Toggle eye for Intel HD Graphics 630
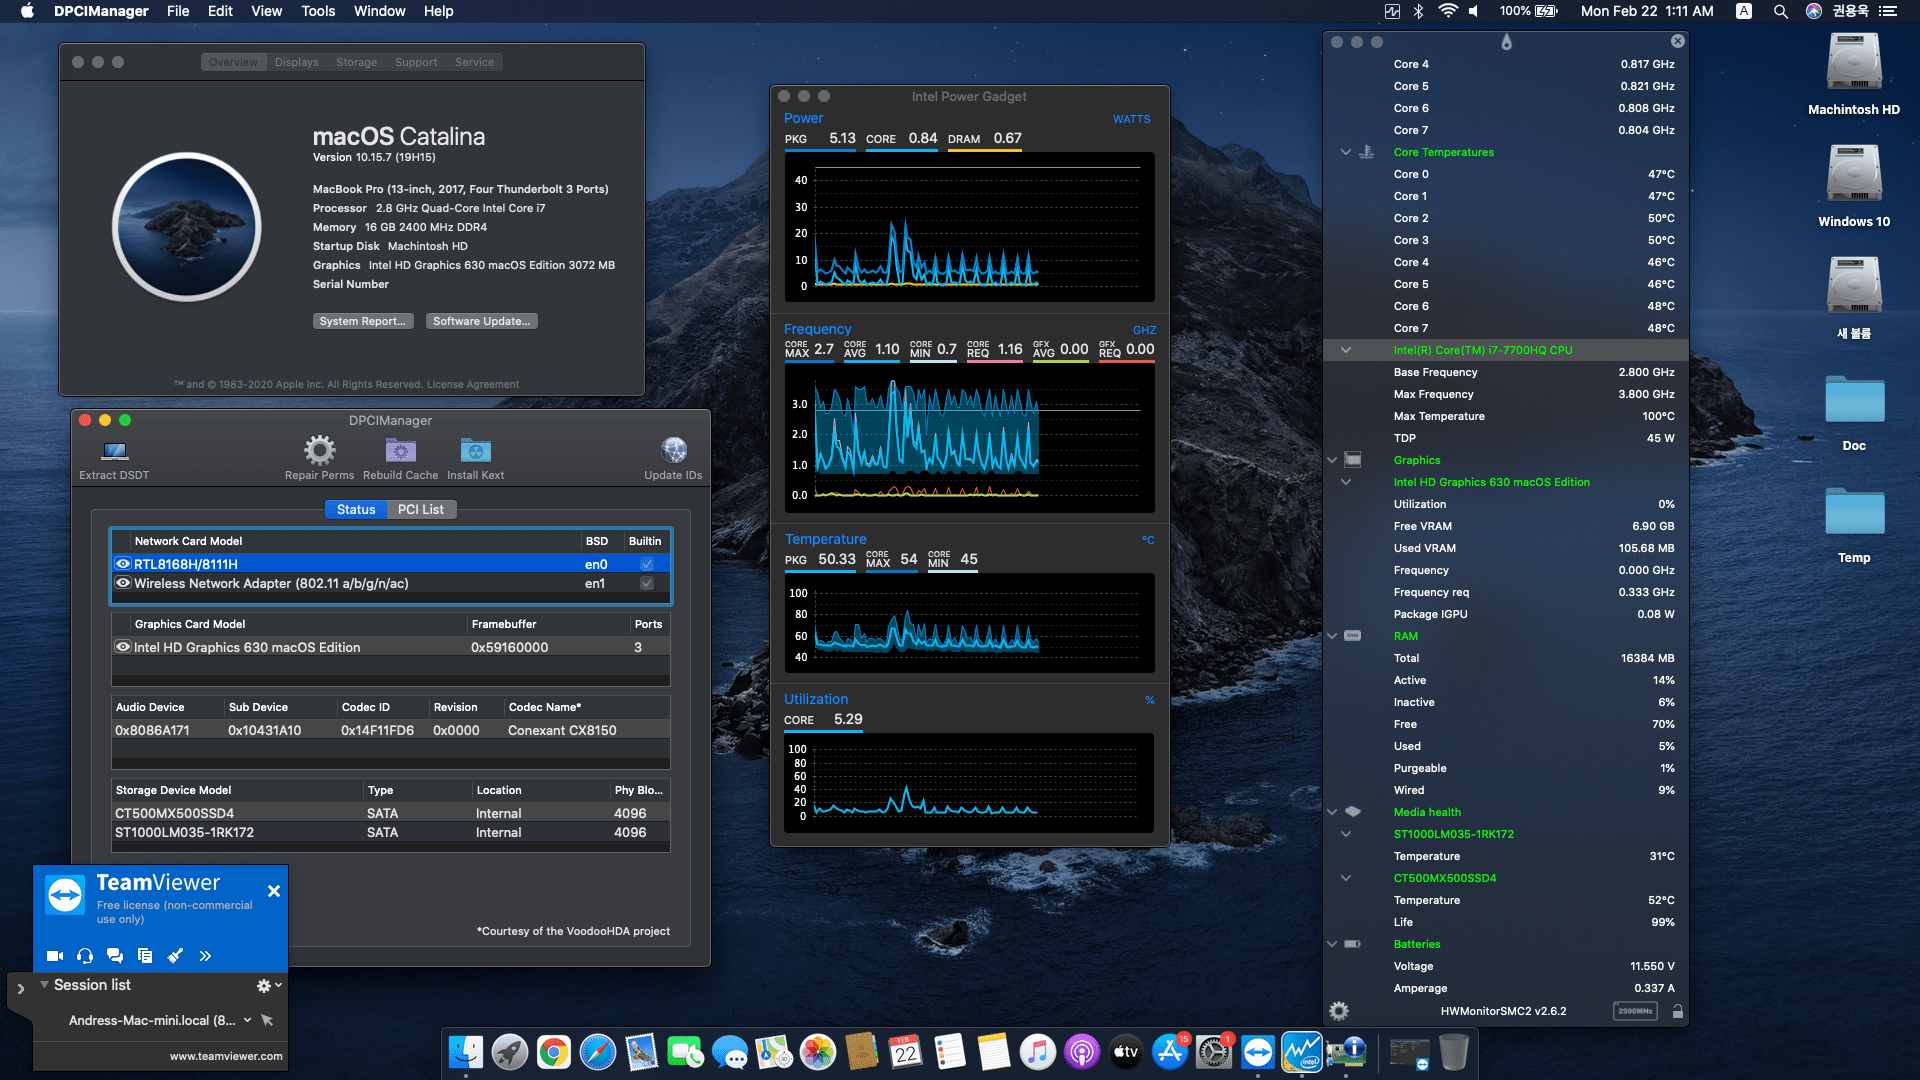Screen dimensions: 1920x1080 click(124, 647)
